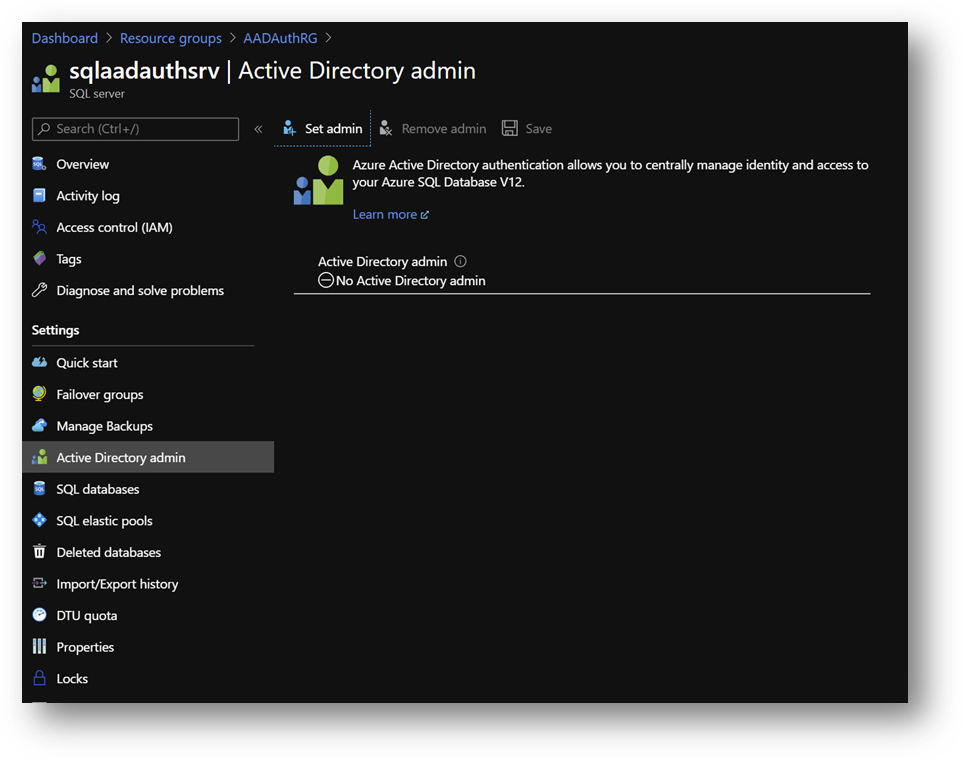Screen dimensions: 963x758
Task: Click Properties label
Action: pyautogui.click(x=85, y=647)
